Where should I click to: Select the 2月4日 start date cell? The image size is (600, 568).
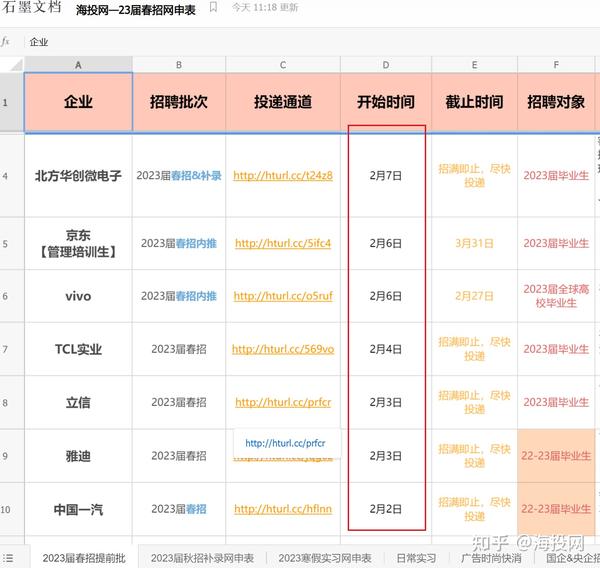386,349
